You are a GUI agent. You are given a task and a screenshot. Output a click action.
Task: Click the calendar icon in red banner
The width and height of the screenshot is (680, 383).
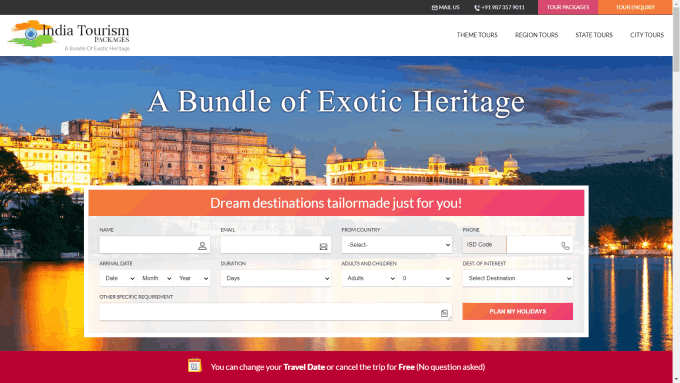[x=195, y=366]
